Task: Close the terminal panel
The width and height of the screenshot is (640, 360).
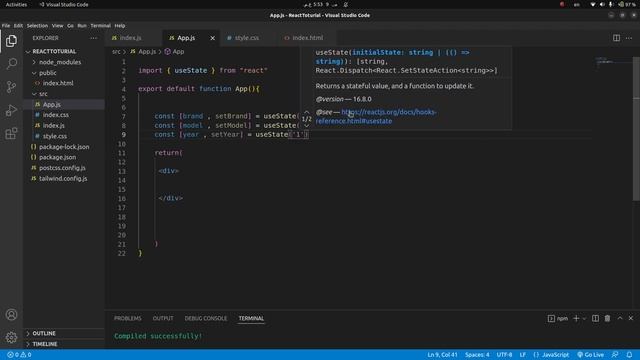Action: (x=631, y=318)
